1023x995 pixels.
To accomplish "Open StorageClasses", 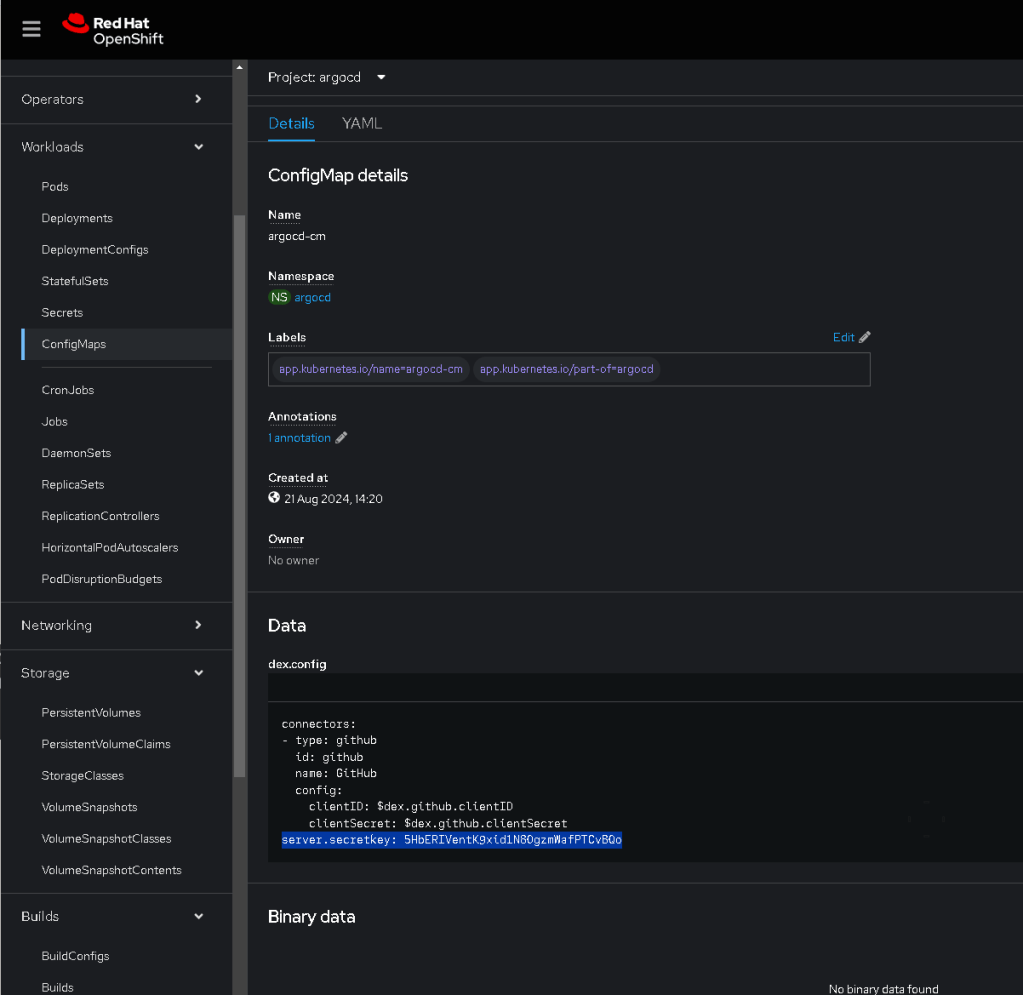I will click(83, 776).
